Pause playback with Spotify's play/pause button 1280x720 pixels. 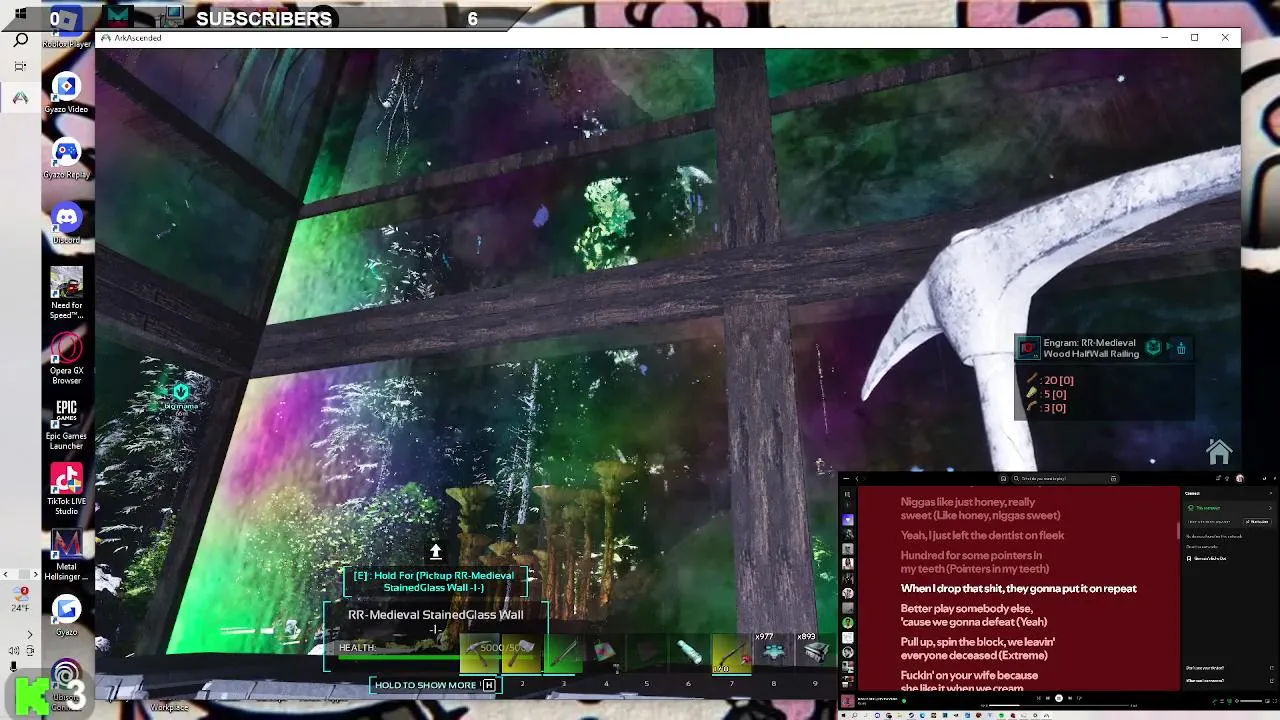coord(1059,698)
